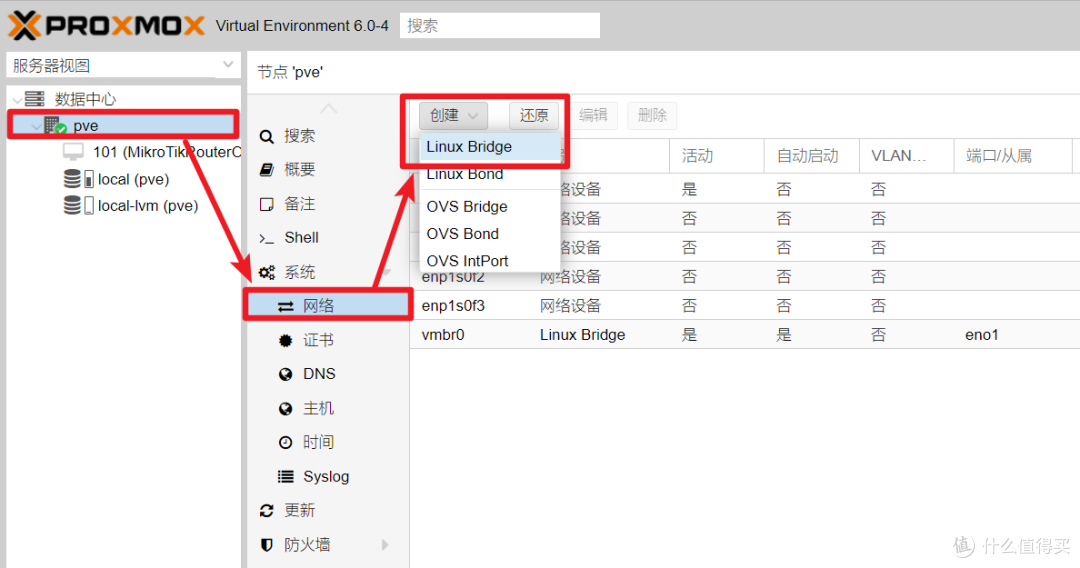Viewport: 1080px width, 568px height.
Task: Open the 创建 dropdown button
Action: (453, 115)
